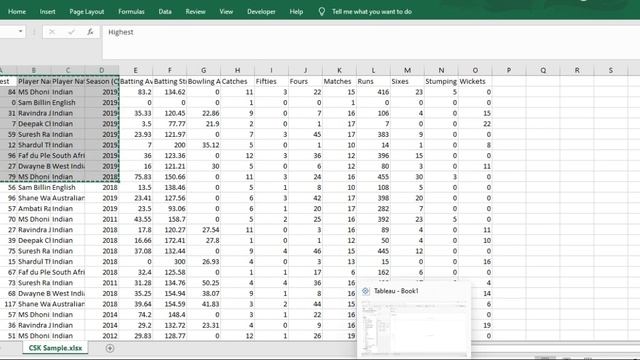Click the runs value 445

(373, 251)
